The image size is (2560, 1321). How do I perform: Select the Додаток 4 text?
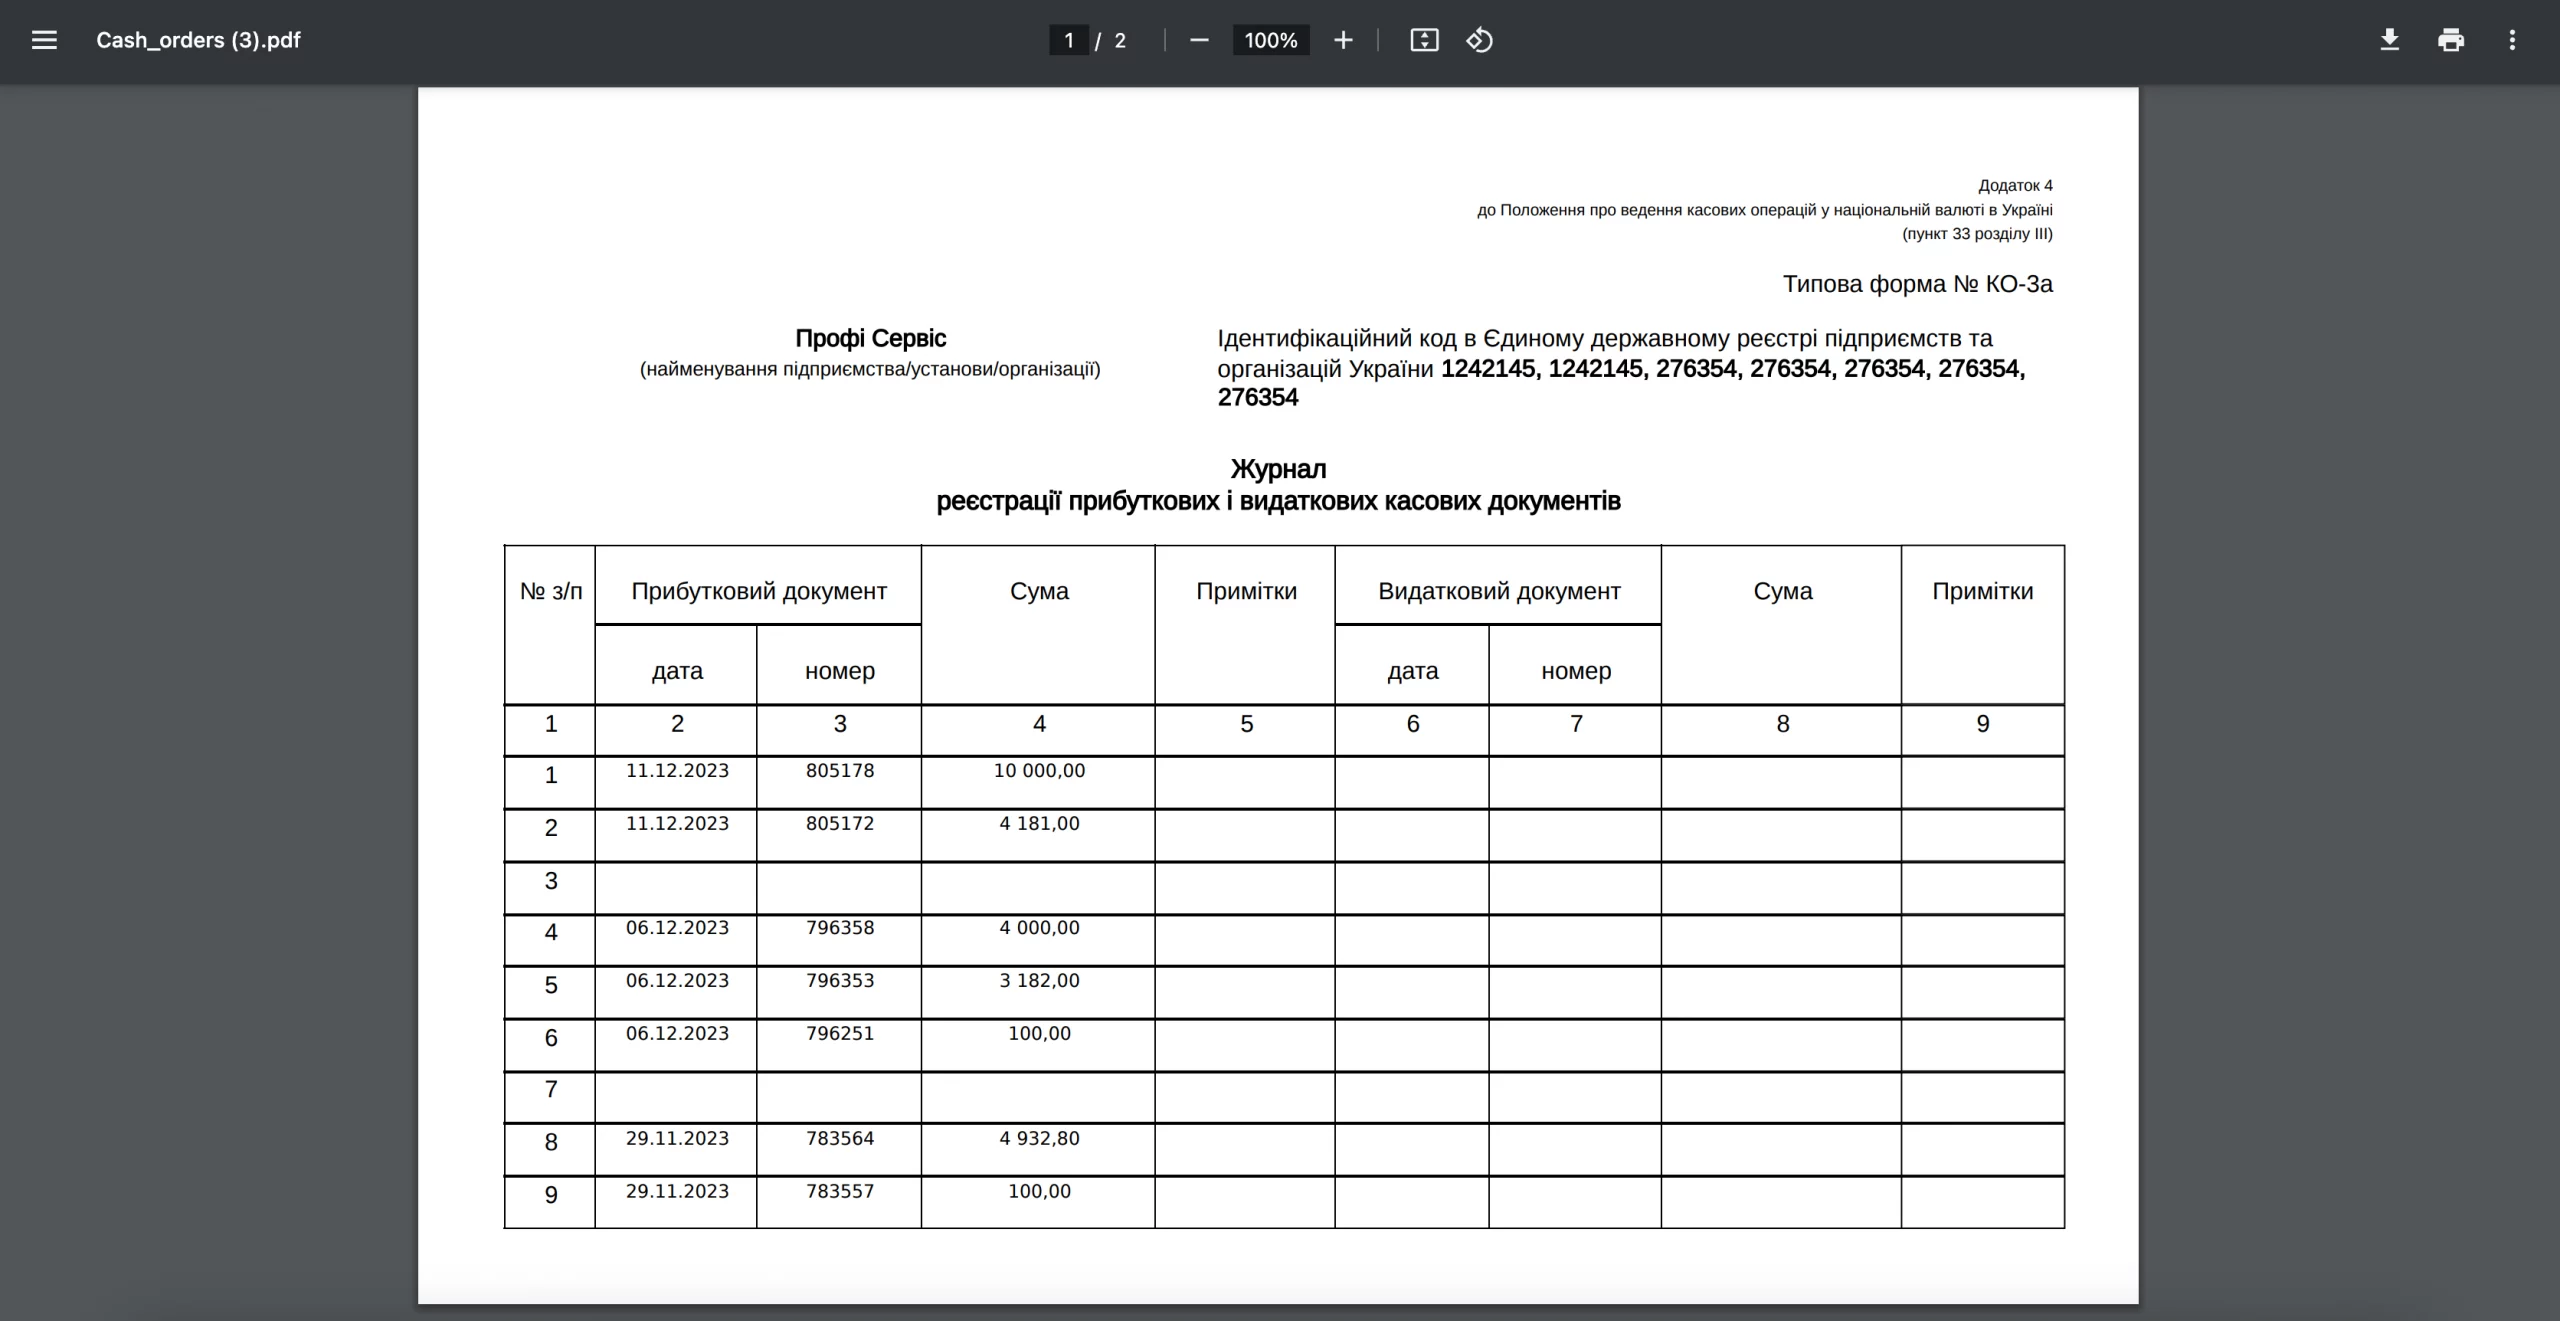[2015, 185]
